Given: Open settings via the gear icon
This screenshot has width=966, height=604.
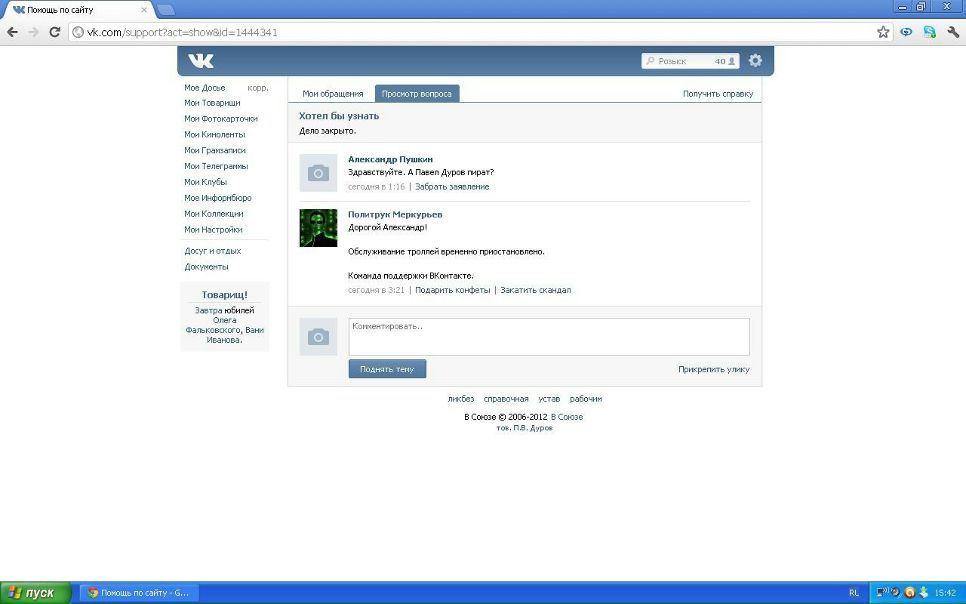Looking at the screenshot, I should point(755,61).
